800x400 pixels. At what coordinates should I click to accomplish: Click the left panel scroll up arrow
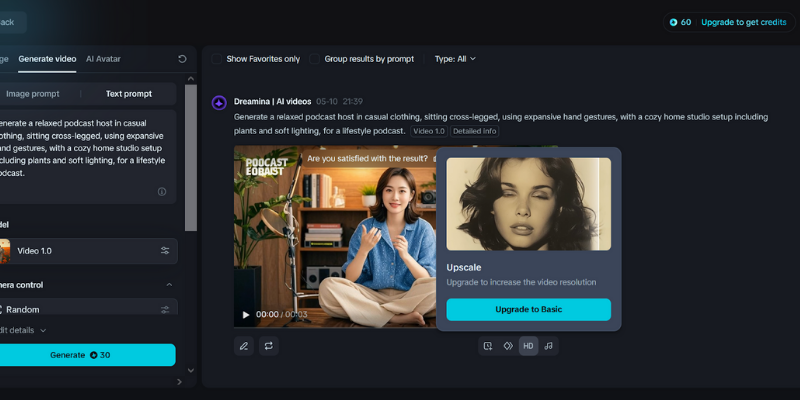pyautogui.click(x=191, y=79)
